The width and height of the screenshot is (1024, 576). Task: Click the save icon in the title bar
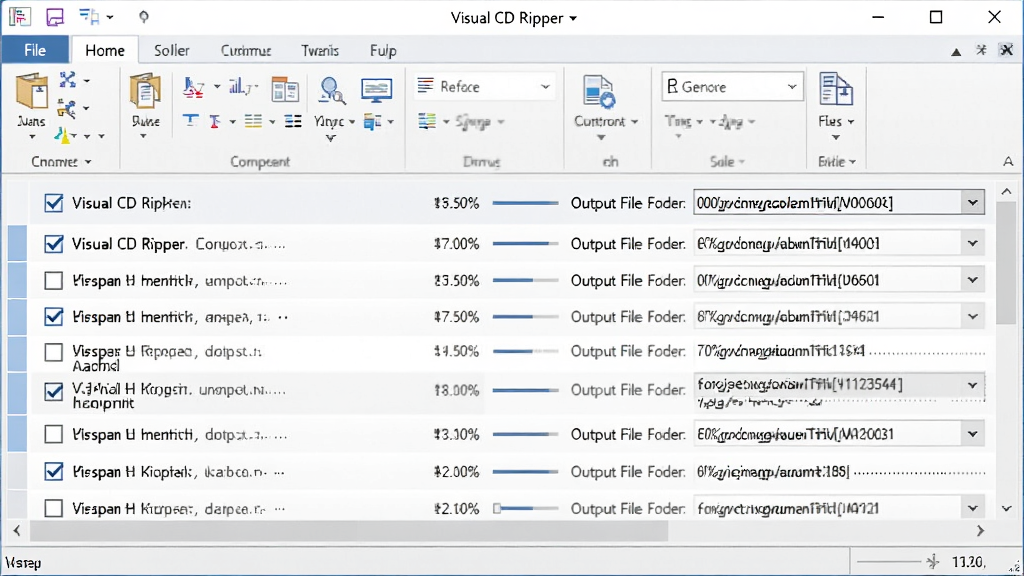point(55,17)
